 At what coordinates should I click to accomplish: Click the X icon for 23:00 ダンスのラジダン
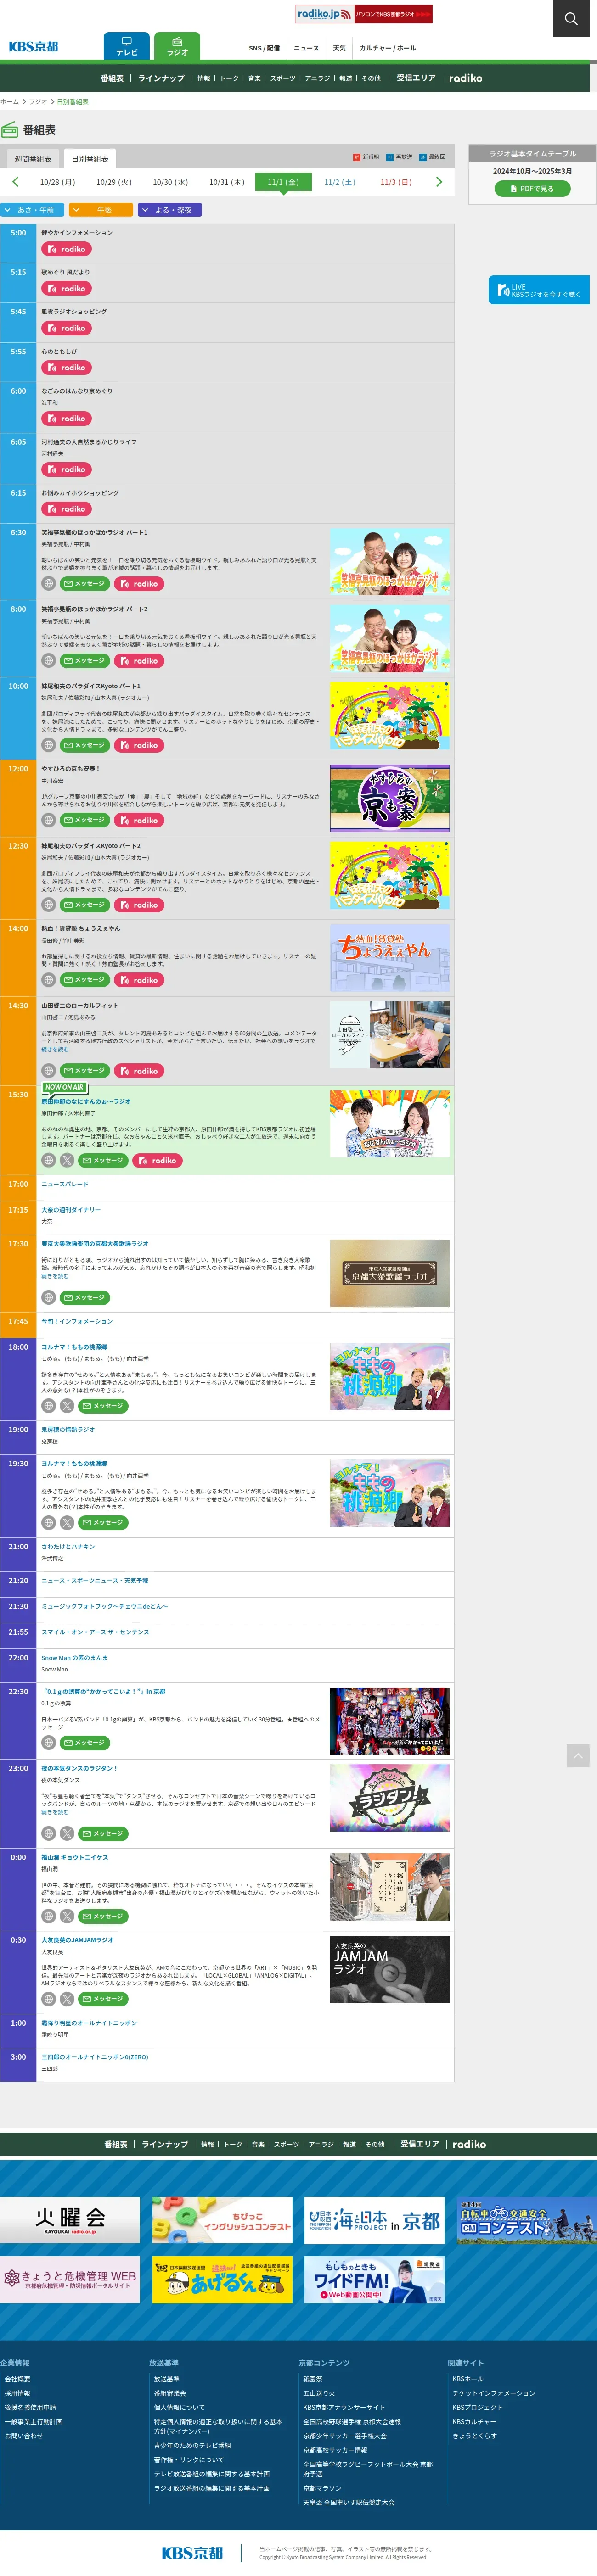tap(66, 1833)
